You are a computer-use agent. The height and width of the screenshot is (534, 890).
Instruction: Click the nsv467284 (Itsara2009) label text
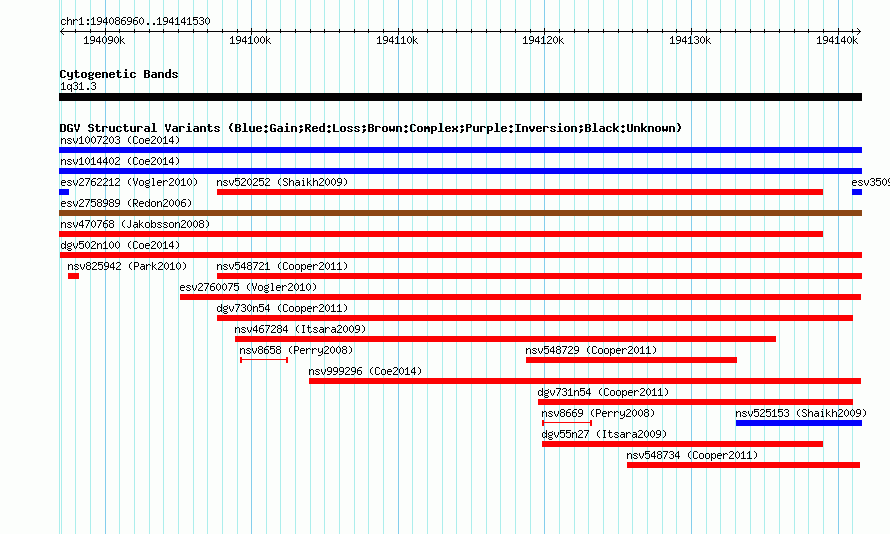tap(300, 329)
